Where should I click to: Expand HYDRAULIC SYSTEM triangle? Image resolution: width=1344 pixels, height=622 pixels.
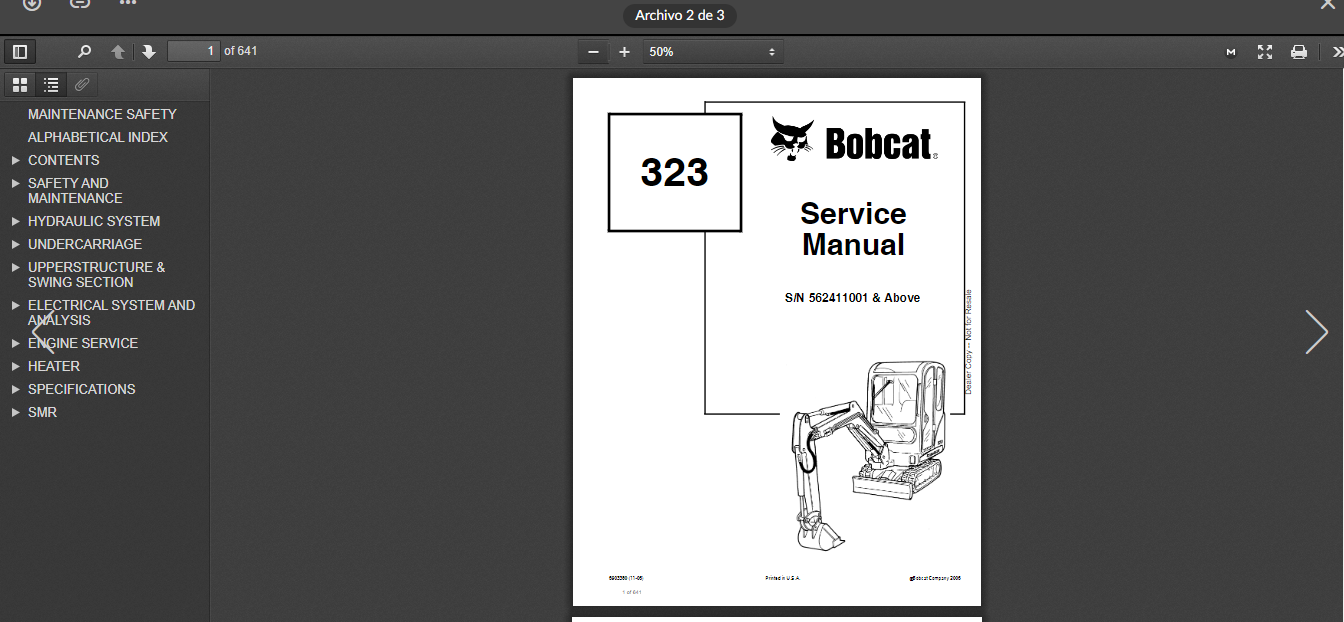tap(15, 221)
